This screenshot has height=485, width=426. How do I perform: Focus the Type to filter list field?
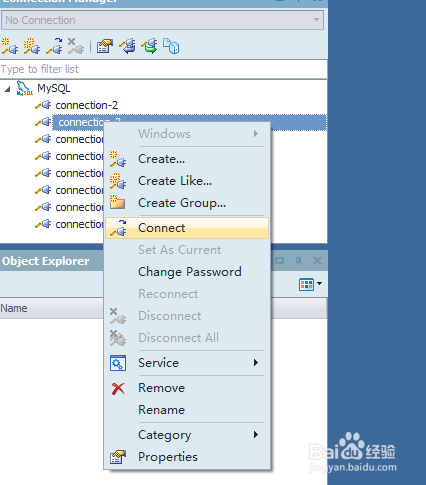[x=163, y=69]
